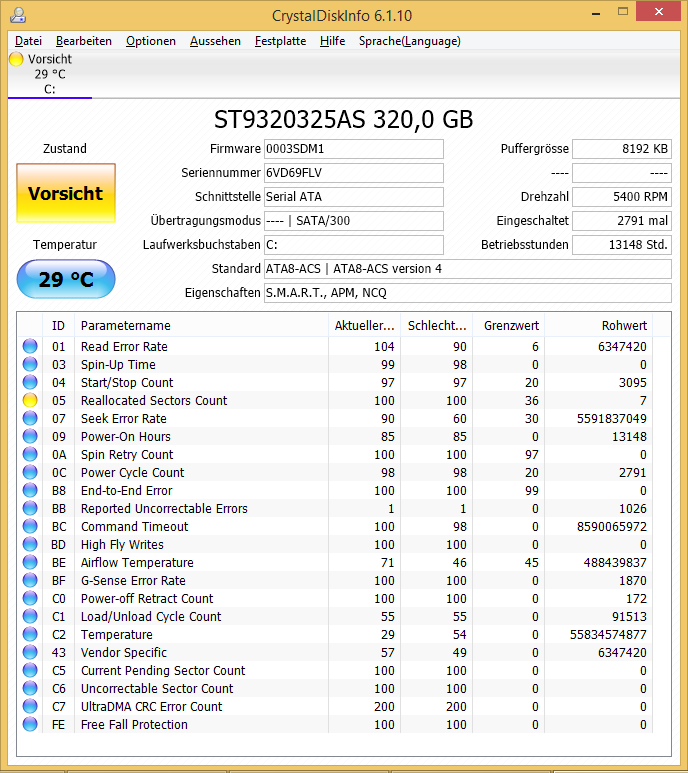
Task: Click blue status icon for Power-off Retract Count
Action: pyautogui.click(x=30, y=598)
